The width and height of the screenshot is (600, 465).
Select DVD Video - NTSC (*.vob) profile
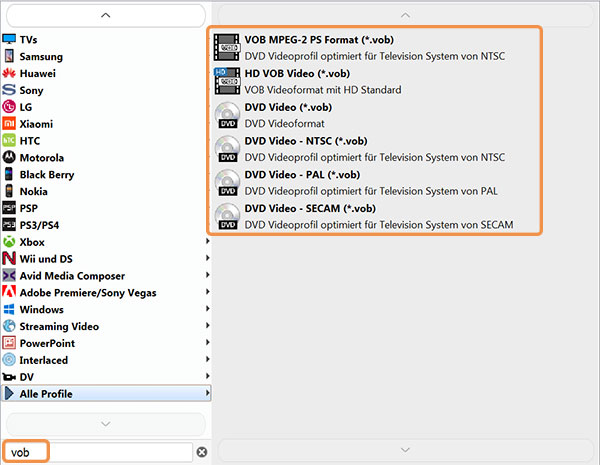tap(306, 141)
